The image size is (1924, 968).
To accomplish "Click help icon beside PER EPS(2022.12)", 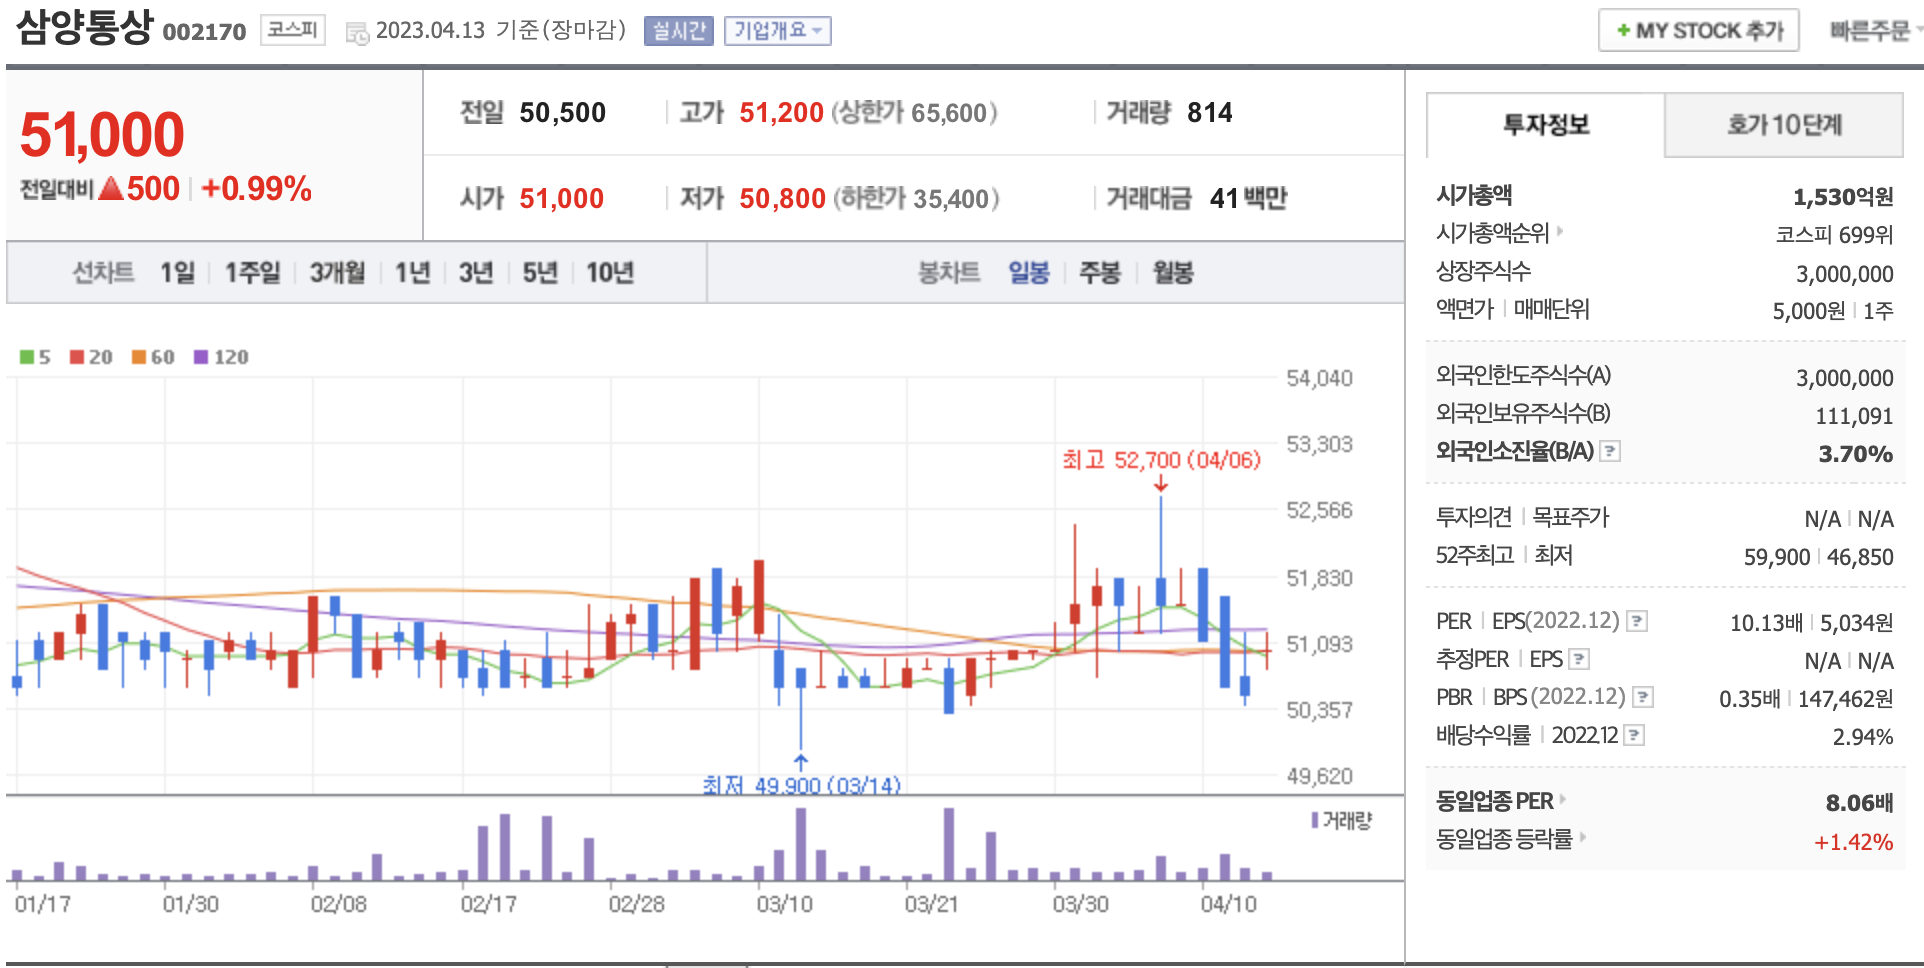I will tap(1637, 622).
